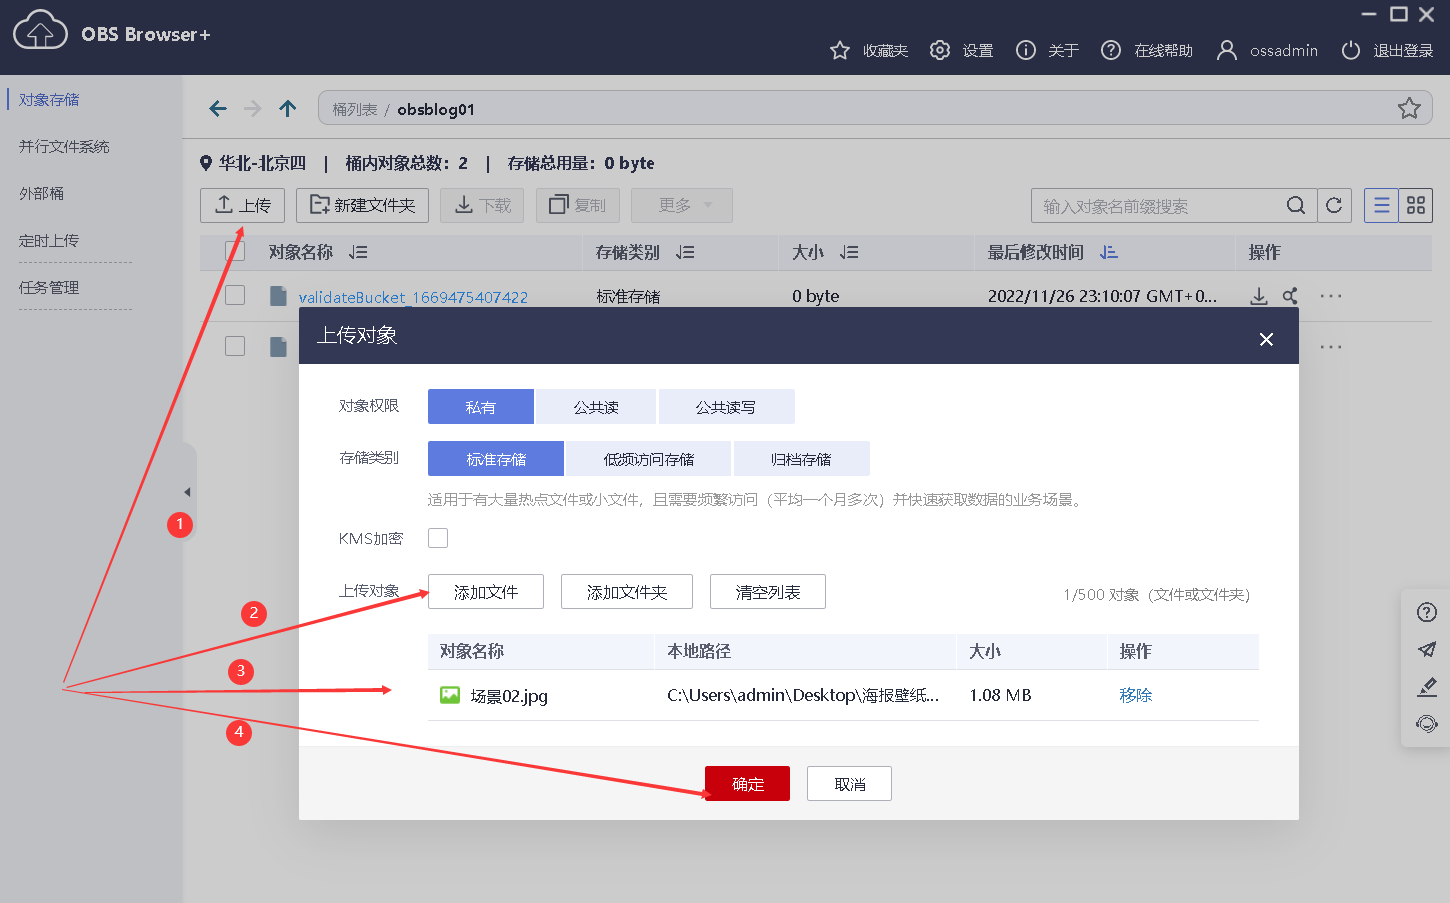Open more actions for validateBucket row
Image resolution: width=1450 pixels, height=903 pixels.
pos(1331,296)
